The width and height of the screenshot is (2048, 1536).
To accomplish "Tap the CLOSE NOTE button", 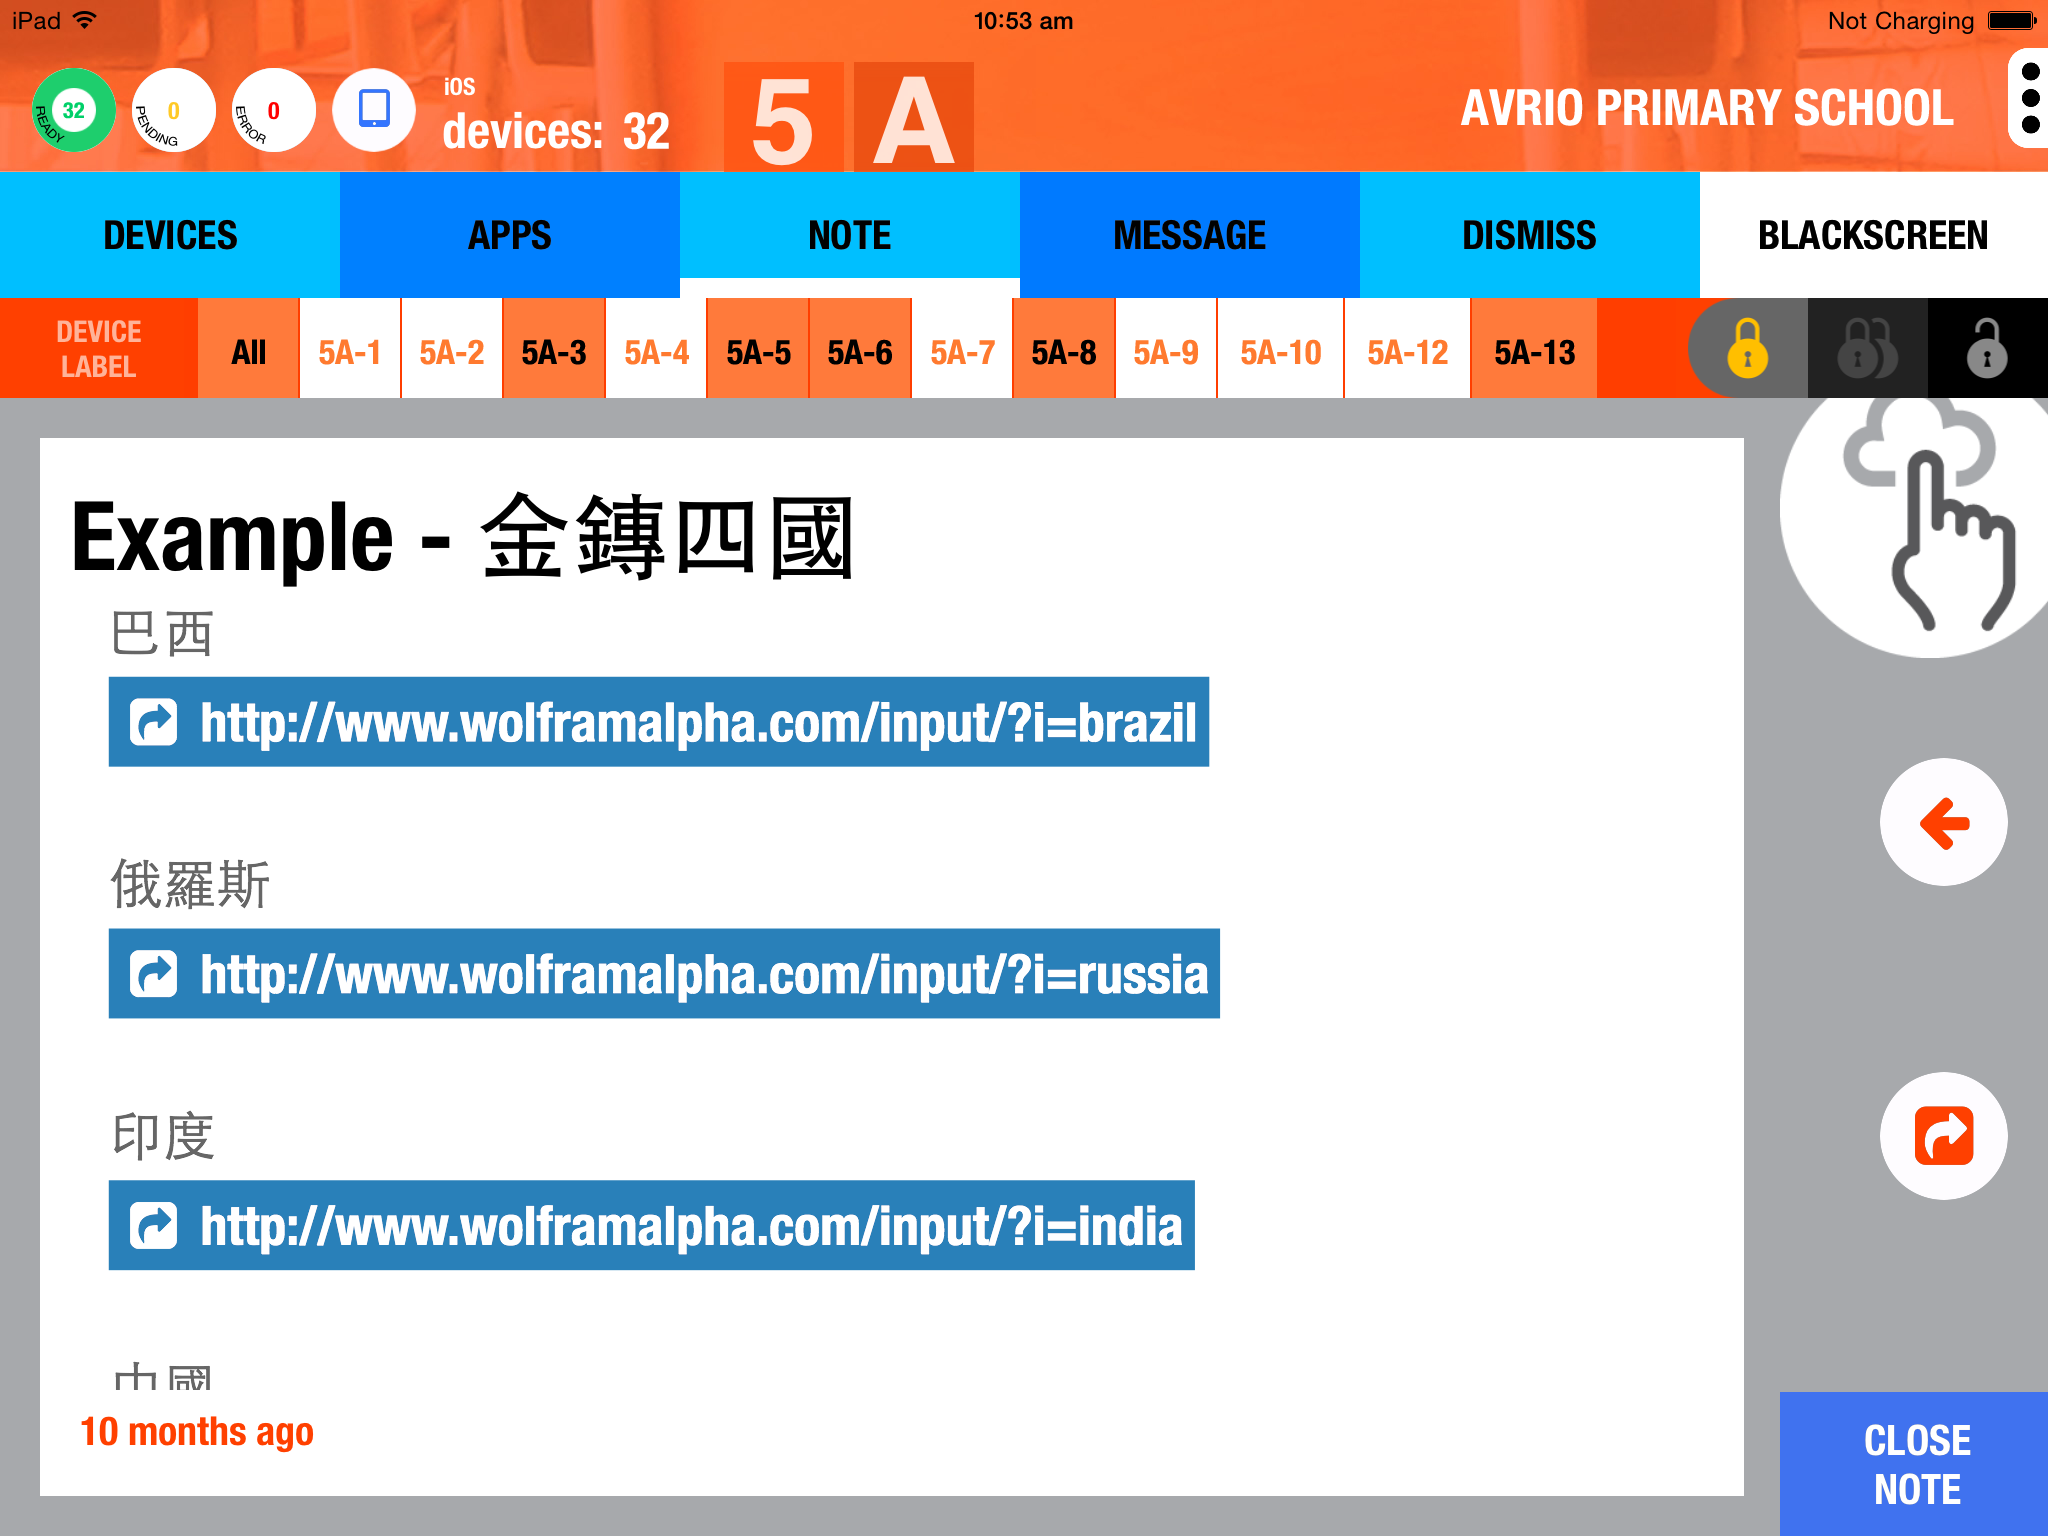I will (1914, 1464).
